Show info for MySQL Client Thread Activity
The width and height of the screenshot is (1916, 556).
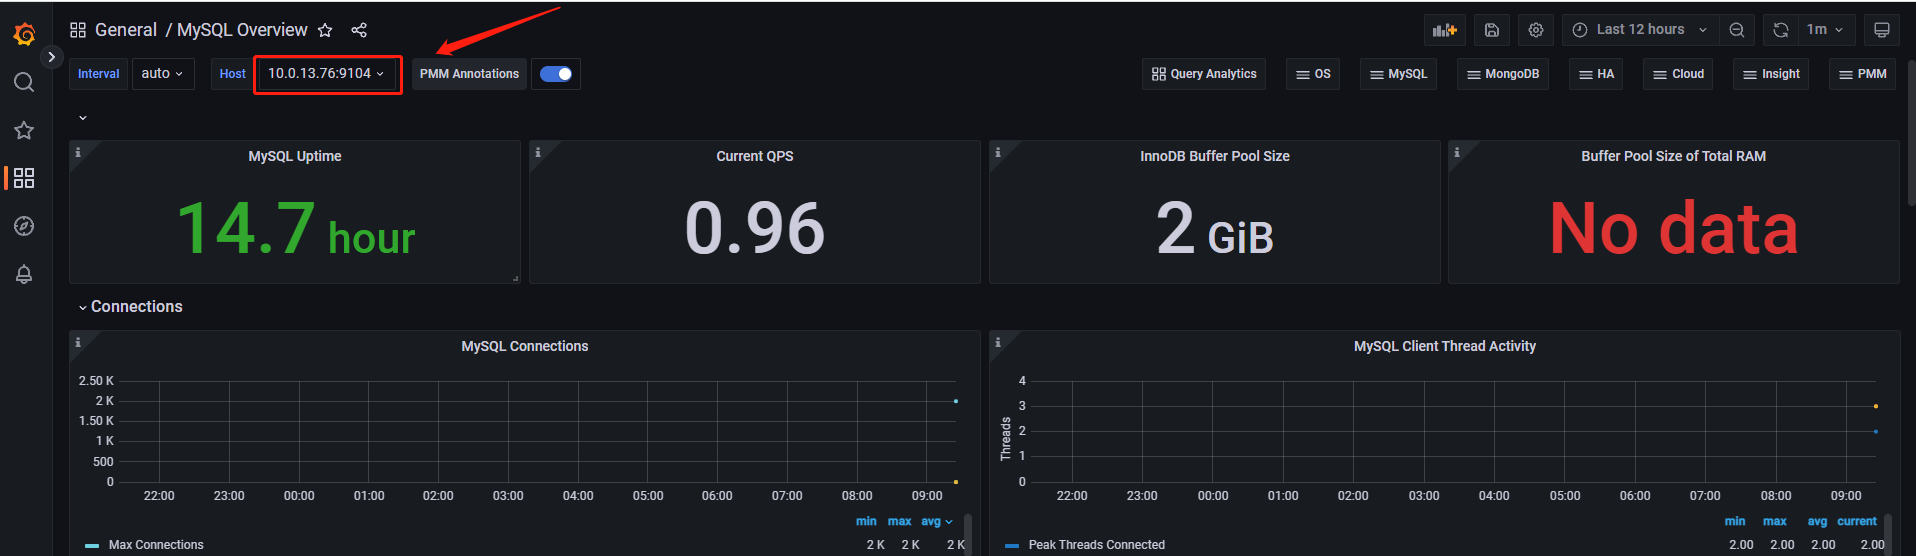[x=998, y=342]
